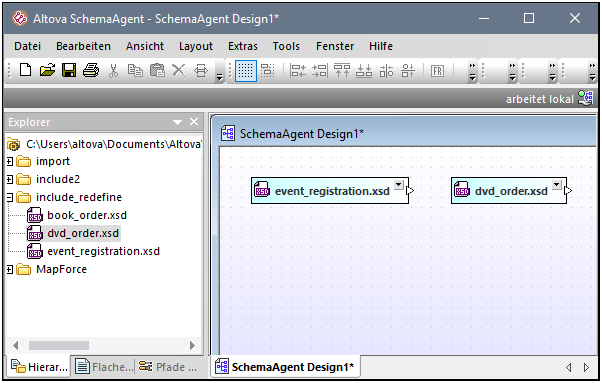Center selected boxes horizontally

[x=386, y=71]
